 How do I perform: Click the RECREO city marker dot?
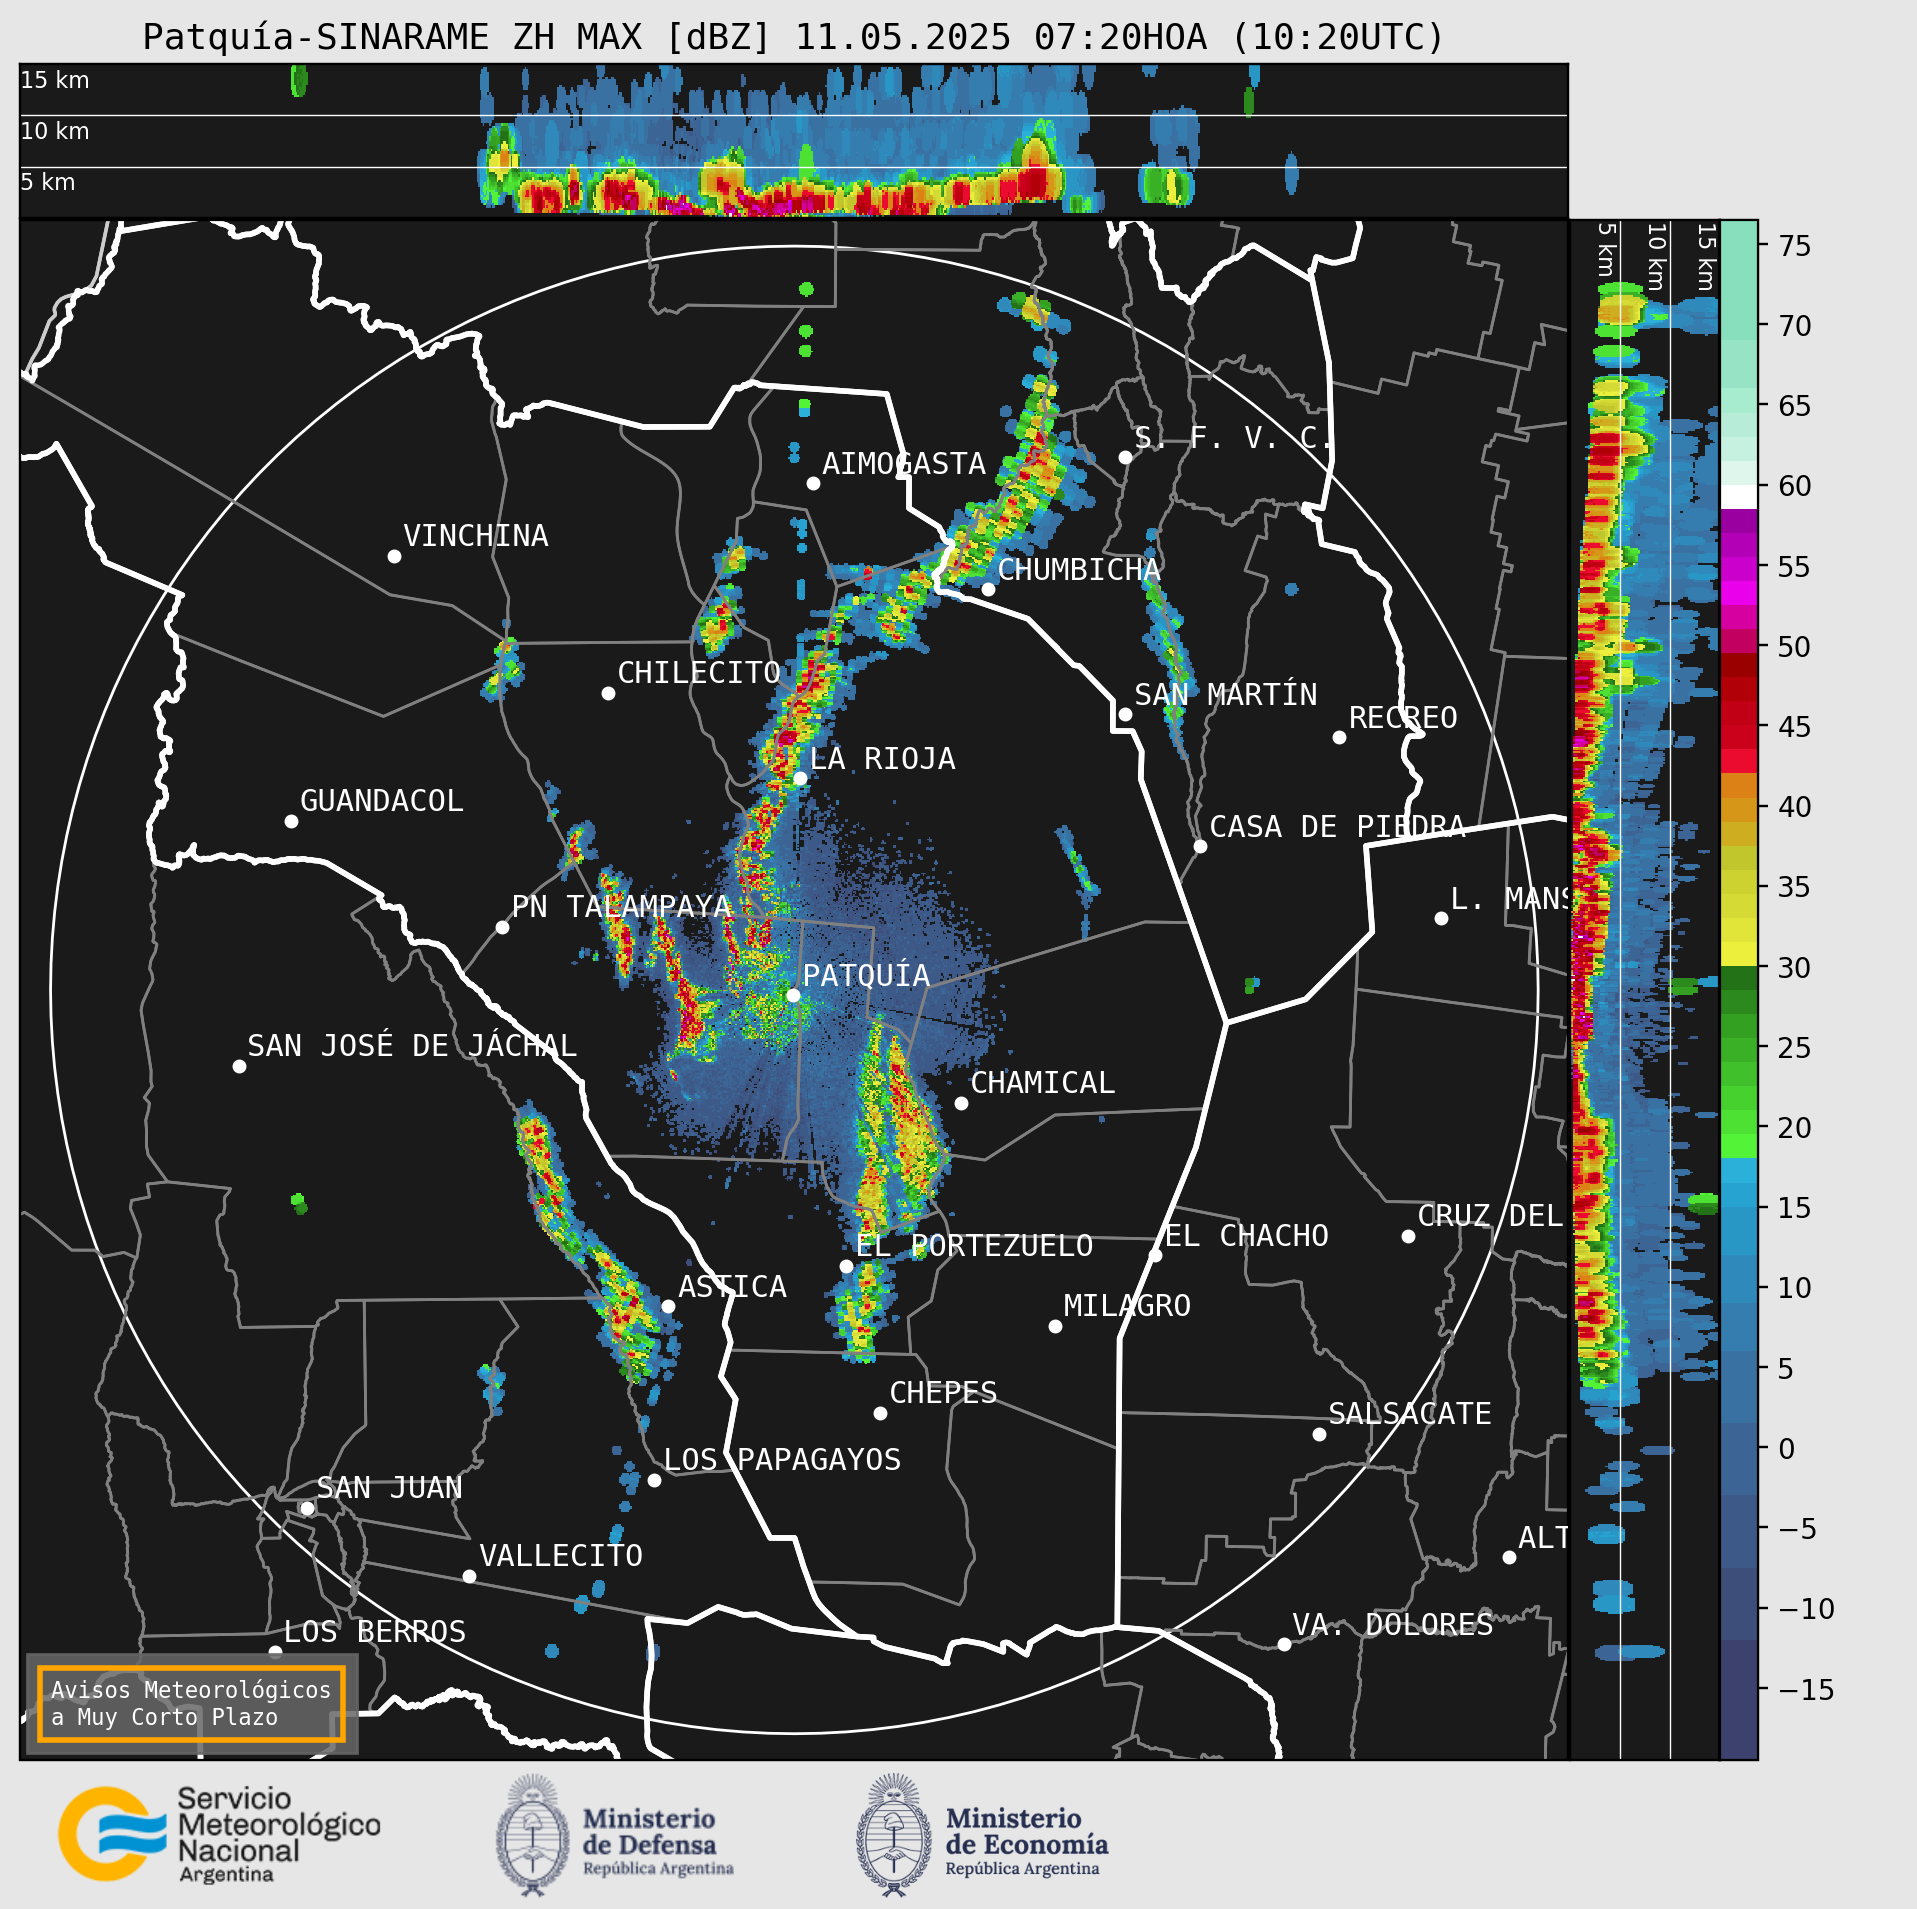pyautogui.click(x=1339, y=737)
